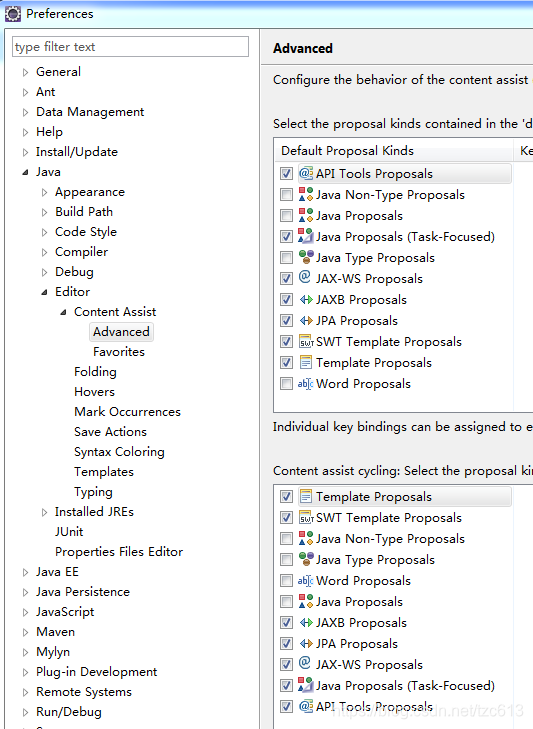Uncheck Template Proposals in cycling list

(x=286, y=497)
